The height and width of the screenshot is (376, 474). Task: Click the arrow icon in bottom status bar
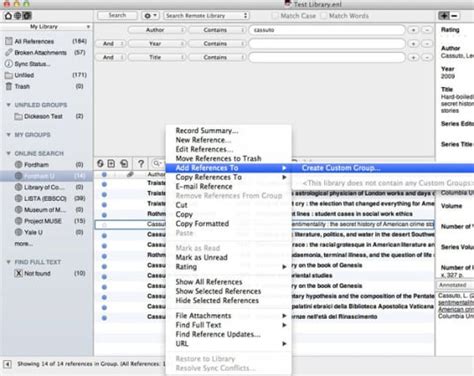point(7,364)
